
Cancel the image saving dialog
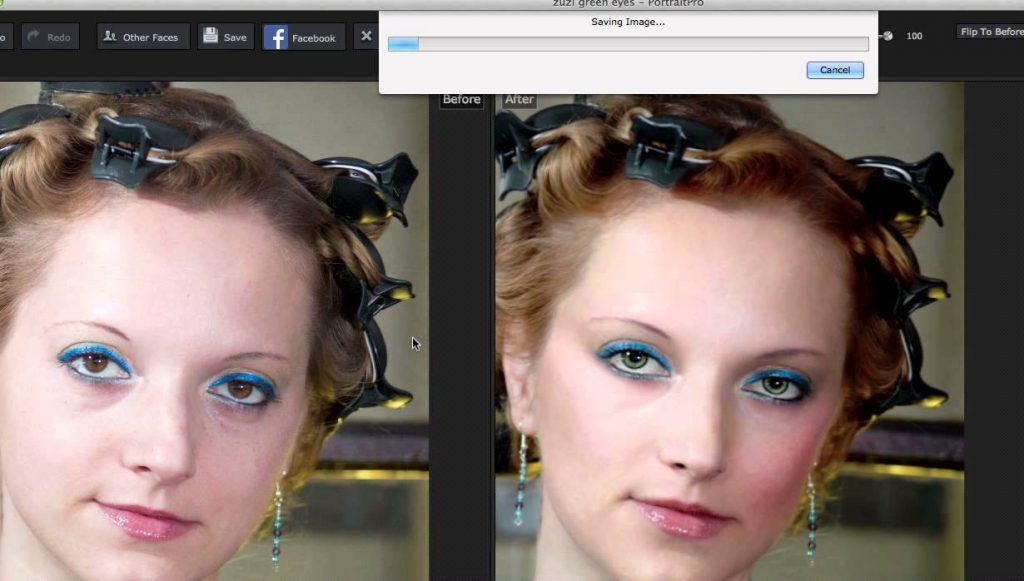tap(835, 70)
